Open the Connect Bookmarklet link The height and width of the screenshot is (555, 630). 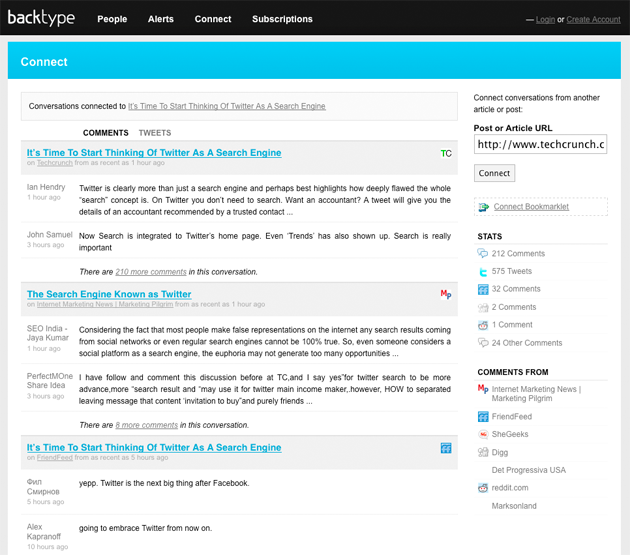coord(531,207)
